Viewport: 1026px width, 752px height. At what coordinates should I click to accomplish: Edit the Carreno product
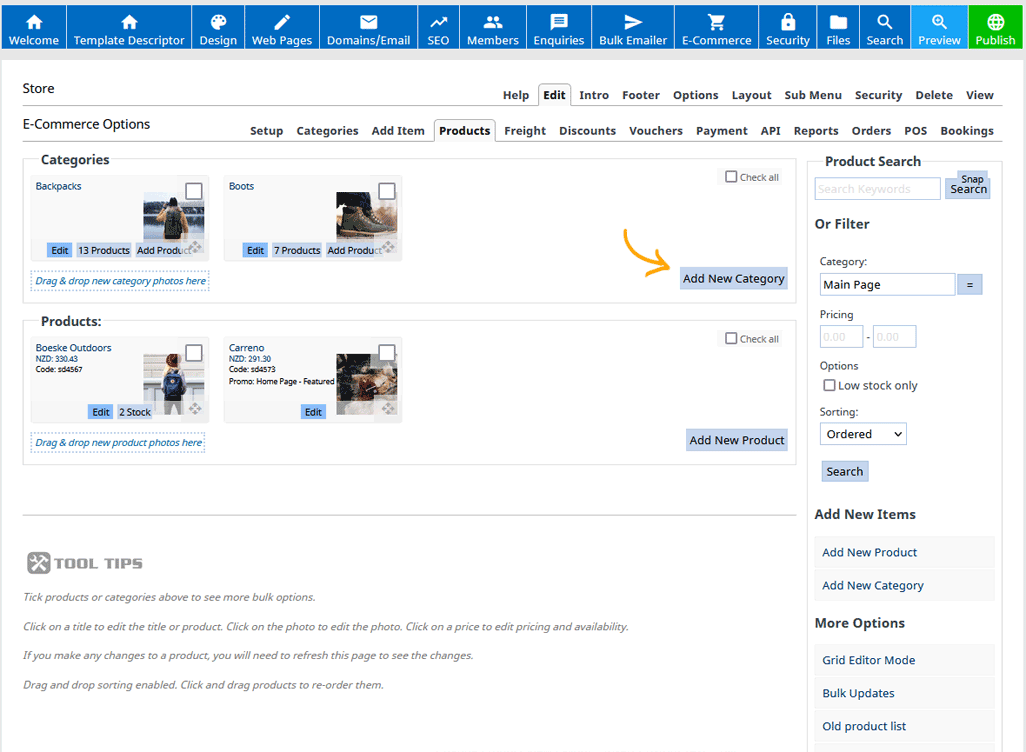(x=313, y=412)
